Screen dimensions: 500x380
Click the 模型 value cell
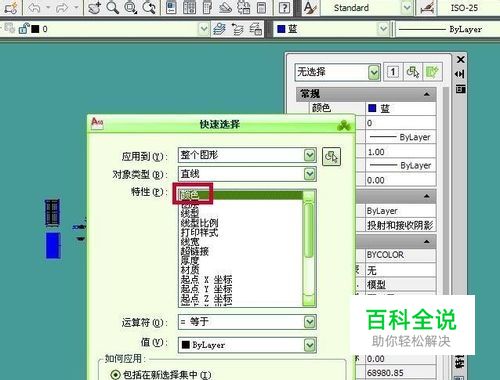click(401, 284)
